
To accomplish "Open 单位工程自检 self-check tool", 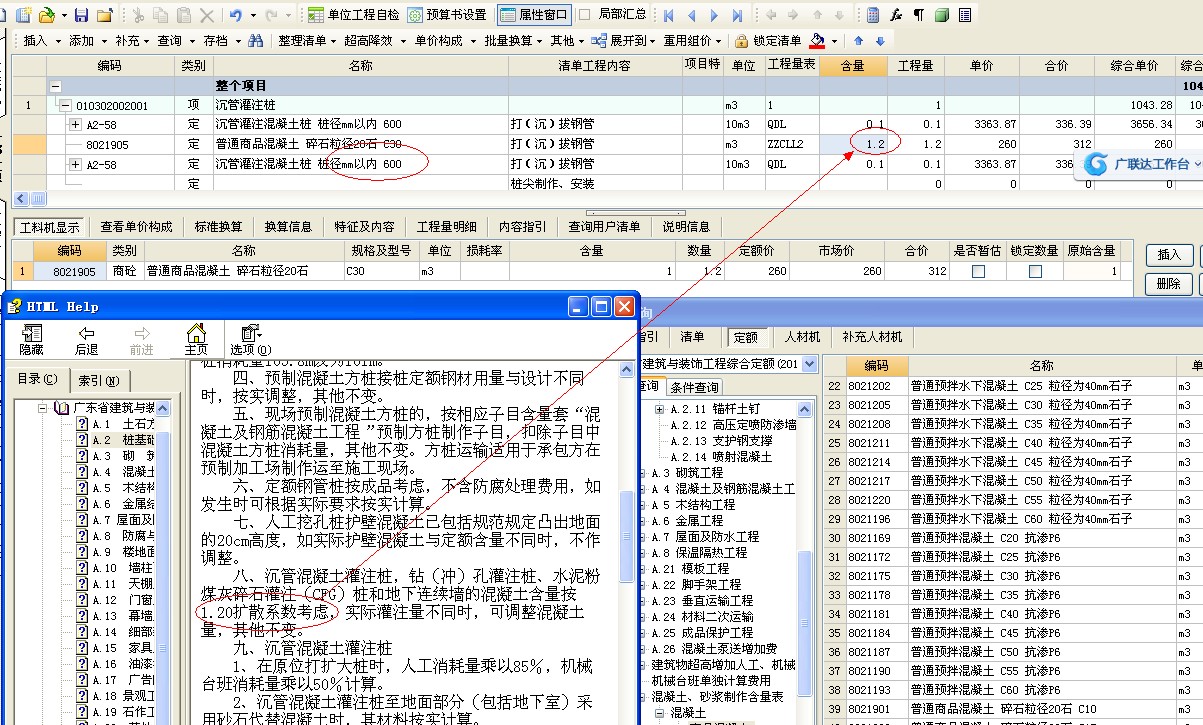I will [353, 15].
